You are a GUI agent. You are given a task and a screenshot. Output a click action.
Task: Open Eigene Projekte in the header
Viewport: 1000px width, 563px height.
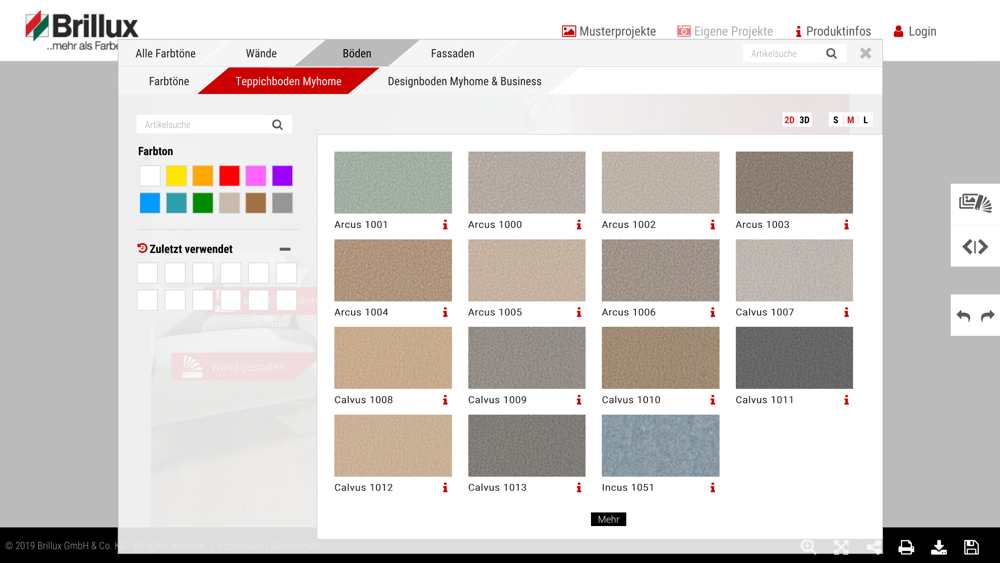click(725, 31)
